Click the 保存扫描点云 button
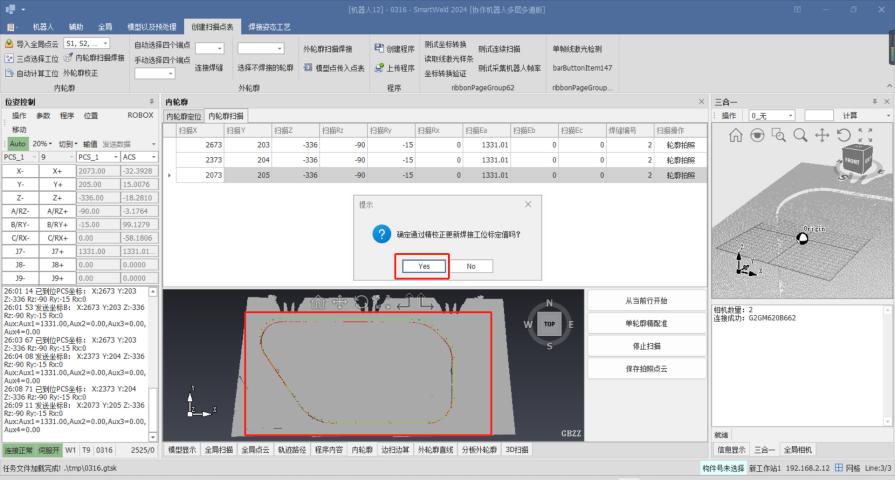Screen dimensions: 895x480 [x=646, y=369]
